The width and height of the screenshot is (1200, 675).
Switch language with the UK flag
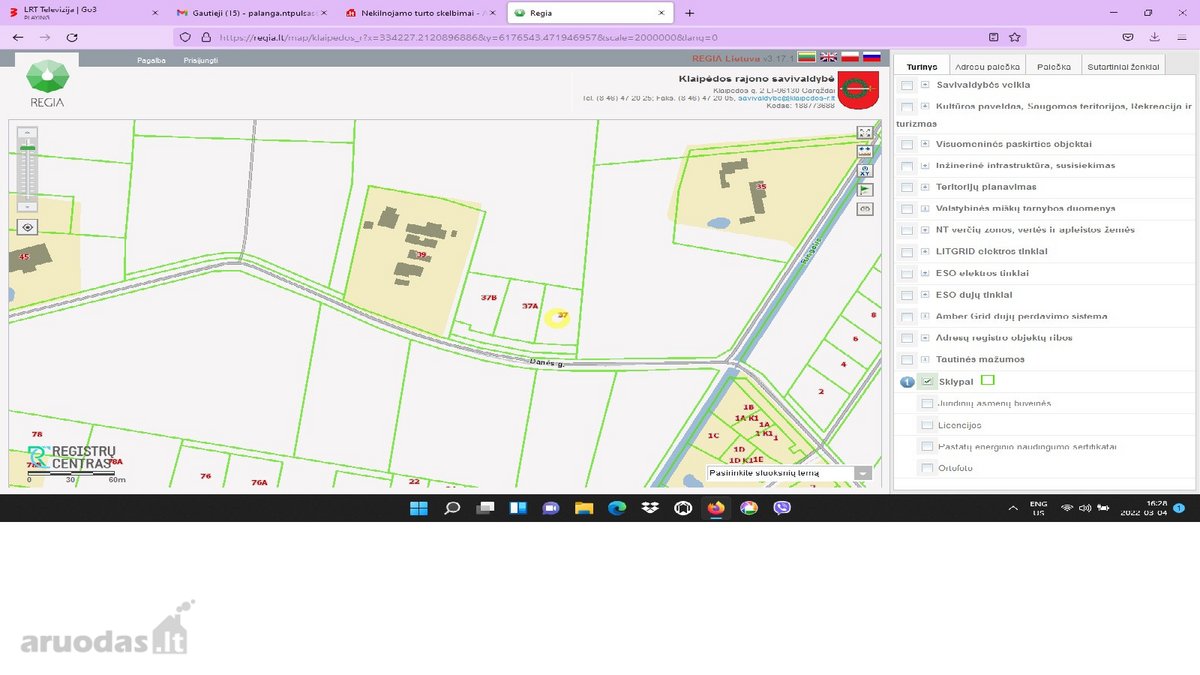click(829, 58)
